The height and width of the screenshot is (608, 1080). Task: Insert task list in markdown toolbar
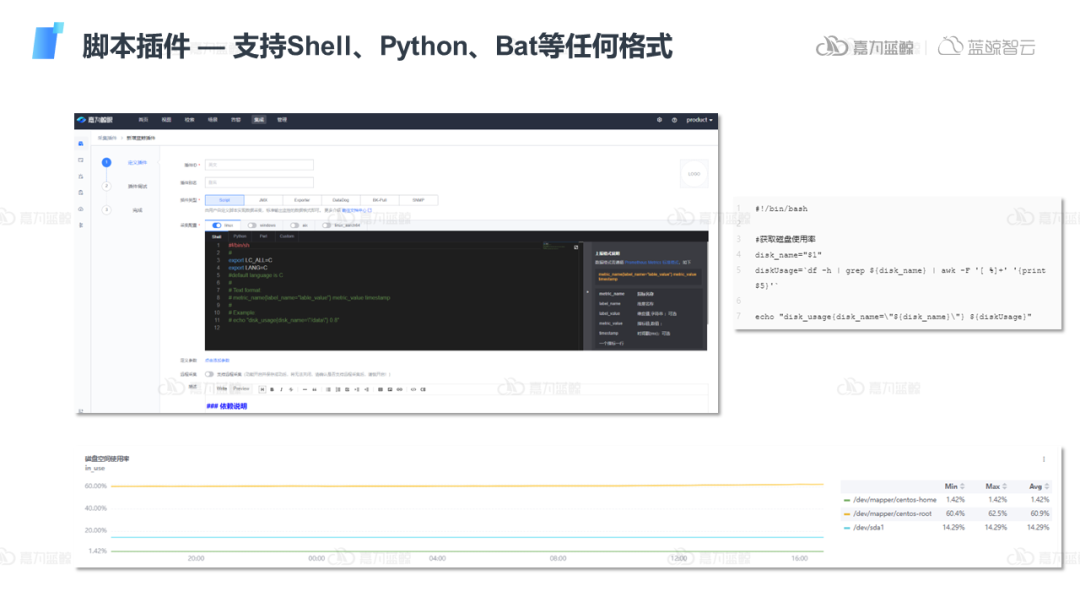click(347, 389)
